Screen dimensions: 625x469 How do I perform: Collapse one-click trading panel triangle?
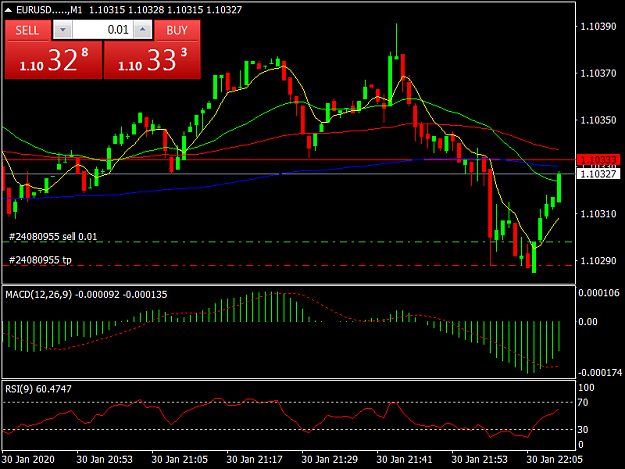[8, 10]
